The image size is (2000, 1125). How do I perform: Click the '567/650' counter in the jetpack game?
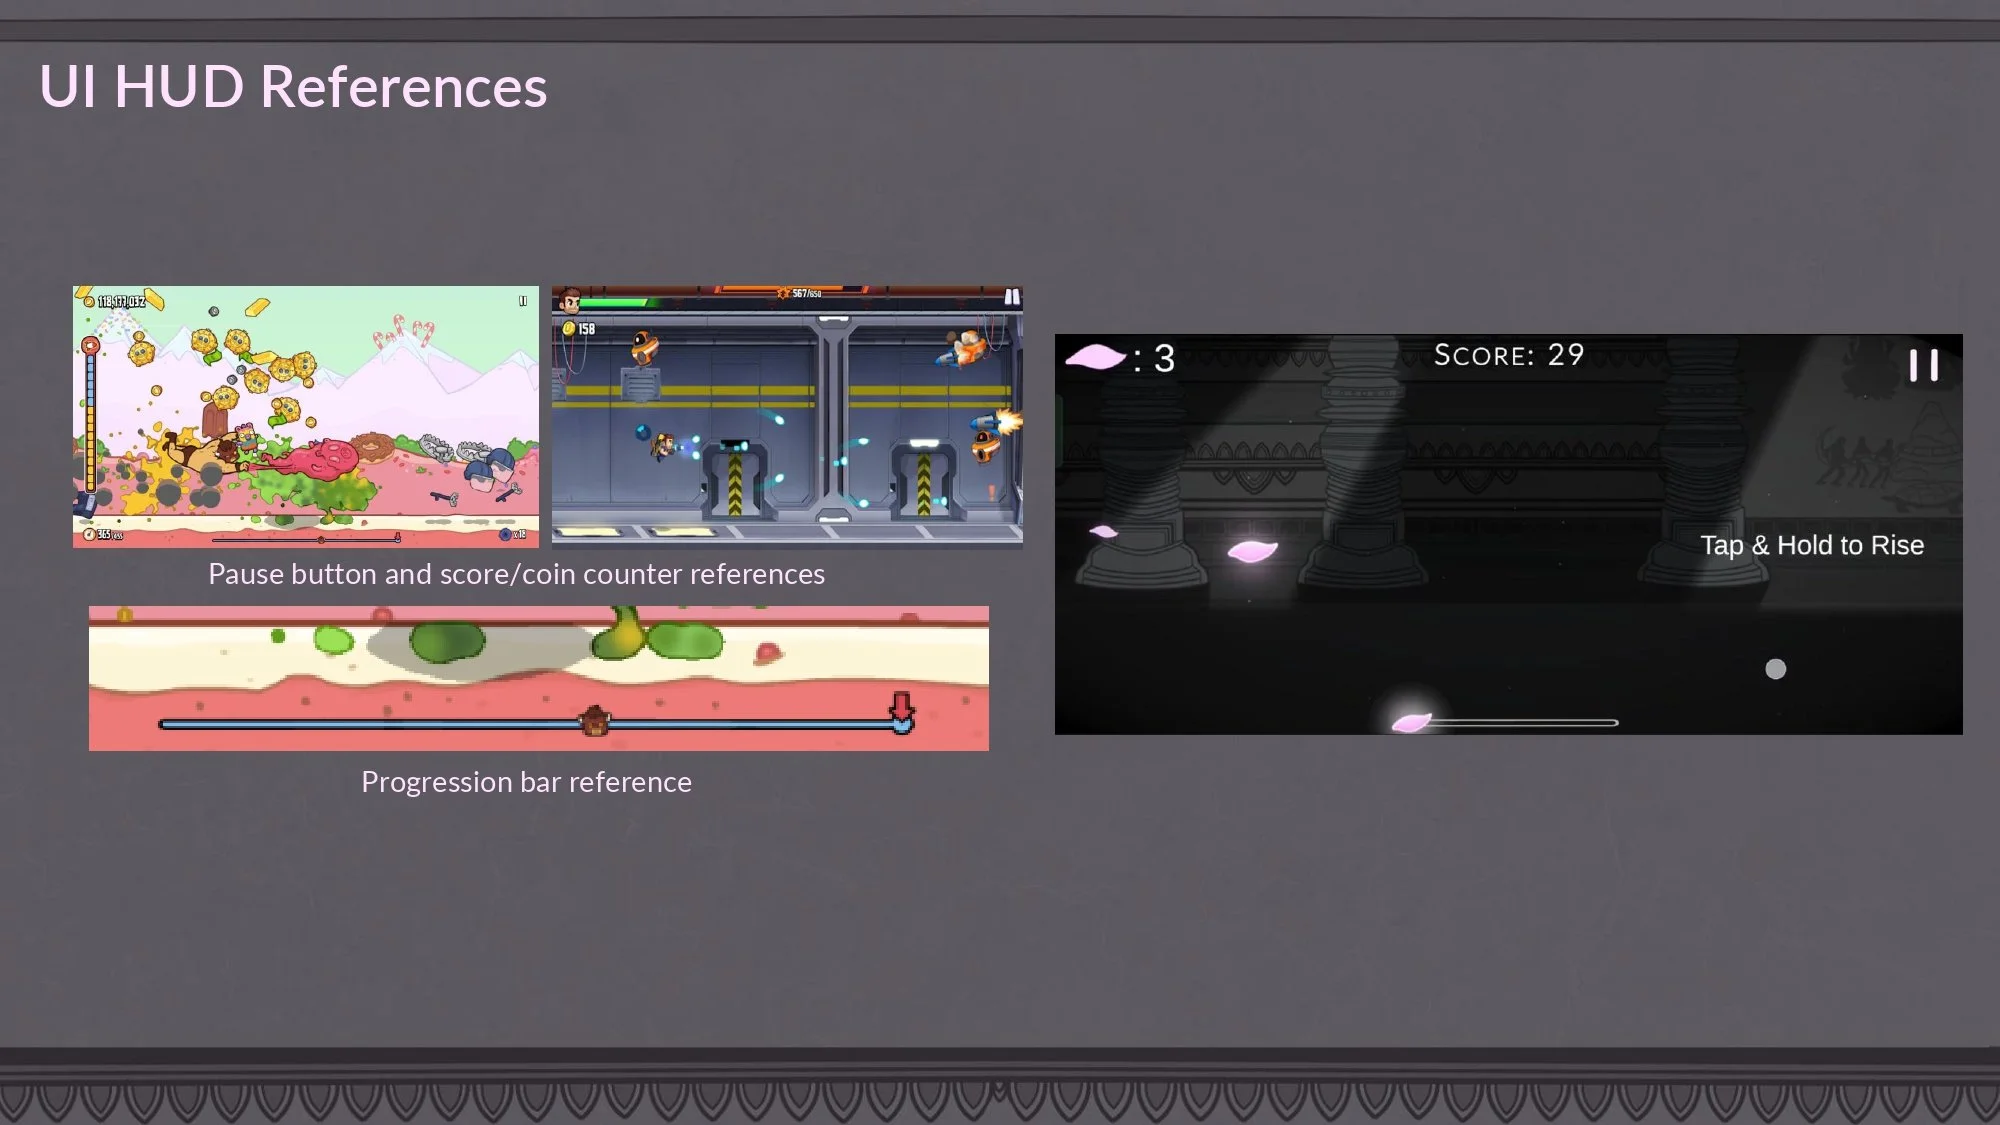(807, 294)
